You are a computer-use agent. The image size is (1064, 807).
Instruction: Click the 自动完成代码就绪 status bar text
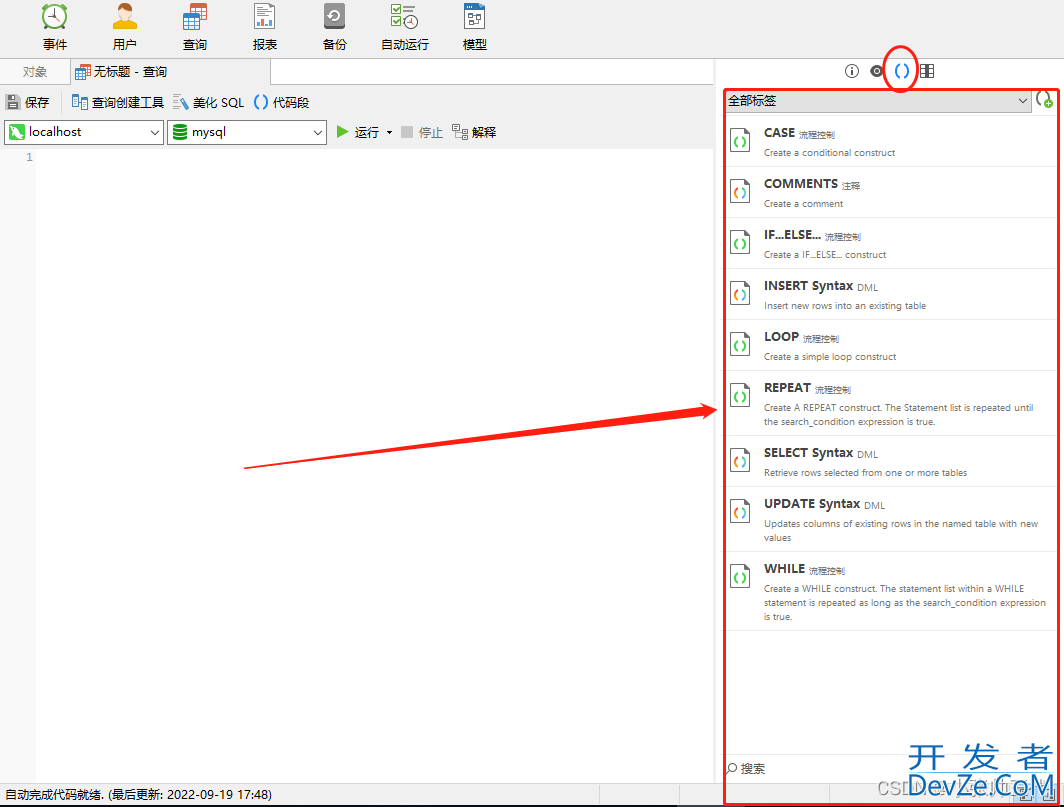point(138,795)
